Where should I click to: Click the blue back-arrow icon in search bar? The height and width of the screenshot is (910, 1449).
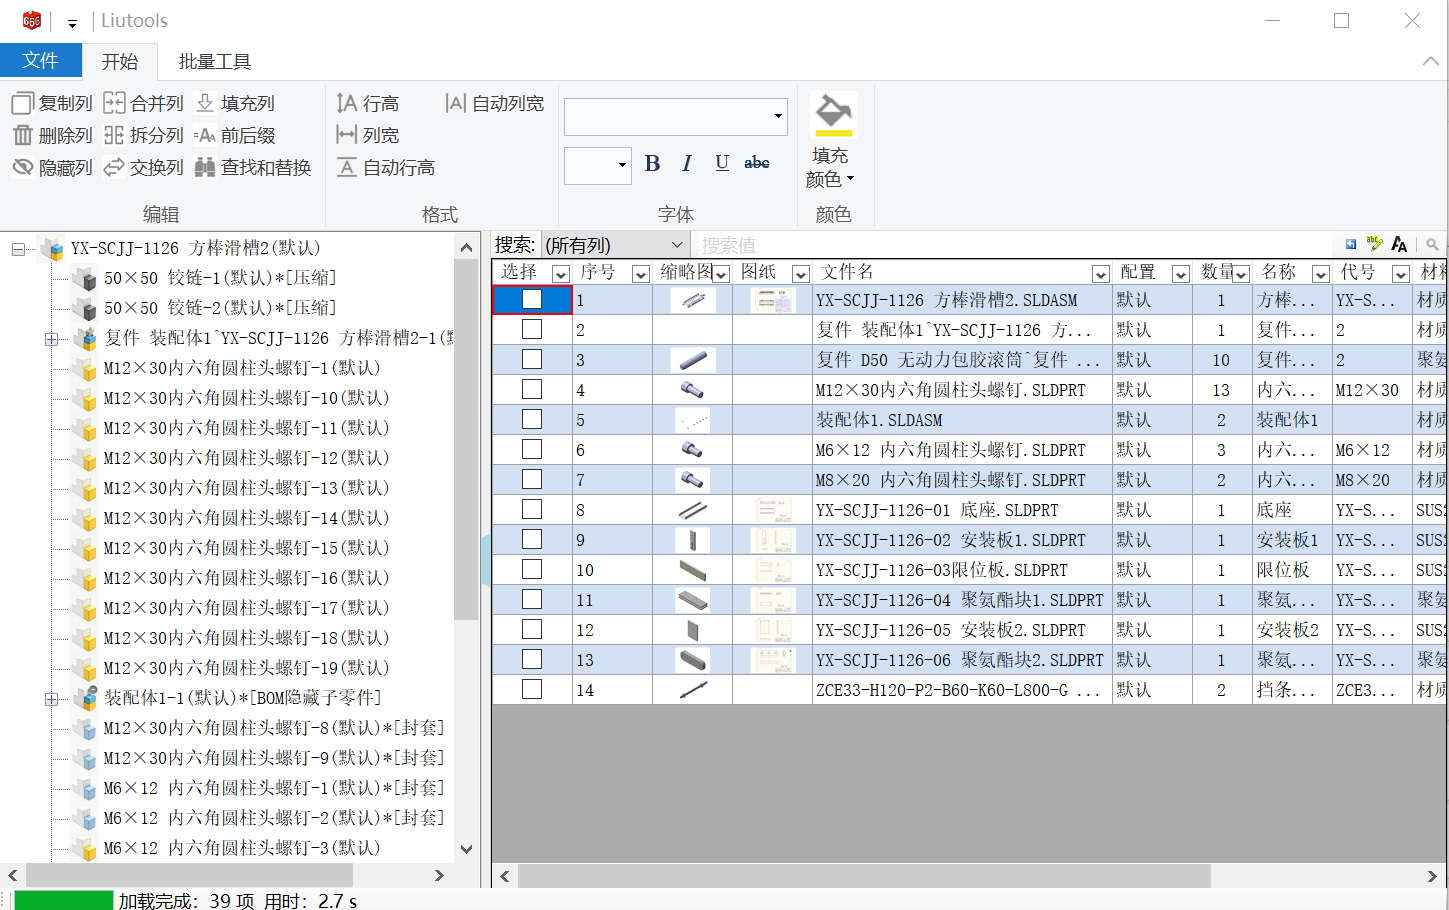point(1351,244)
